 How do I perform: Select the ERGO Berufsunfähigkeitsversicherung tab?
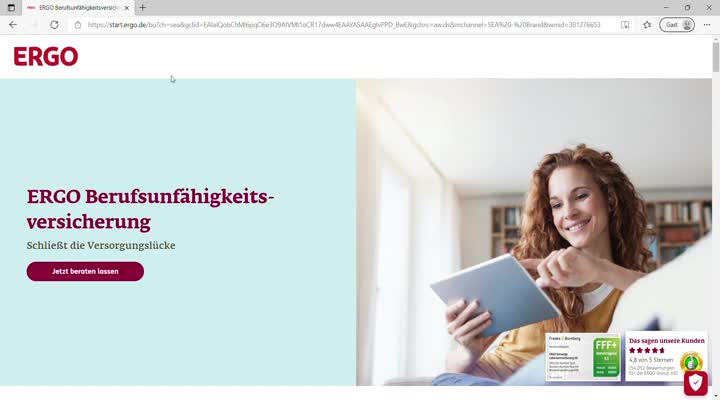(78, 8)
